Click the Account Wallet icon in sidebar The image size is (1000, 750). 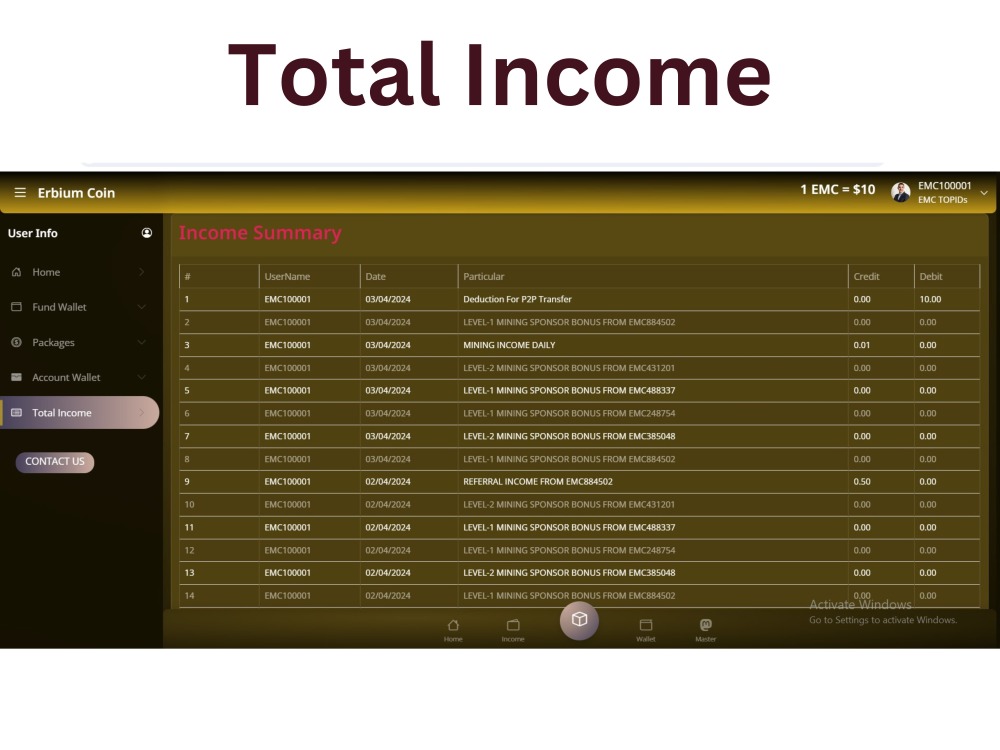pyautogui.click(x=17, y=377)
